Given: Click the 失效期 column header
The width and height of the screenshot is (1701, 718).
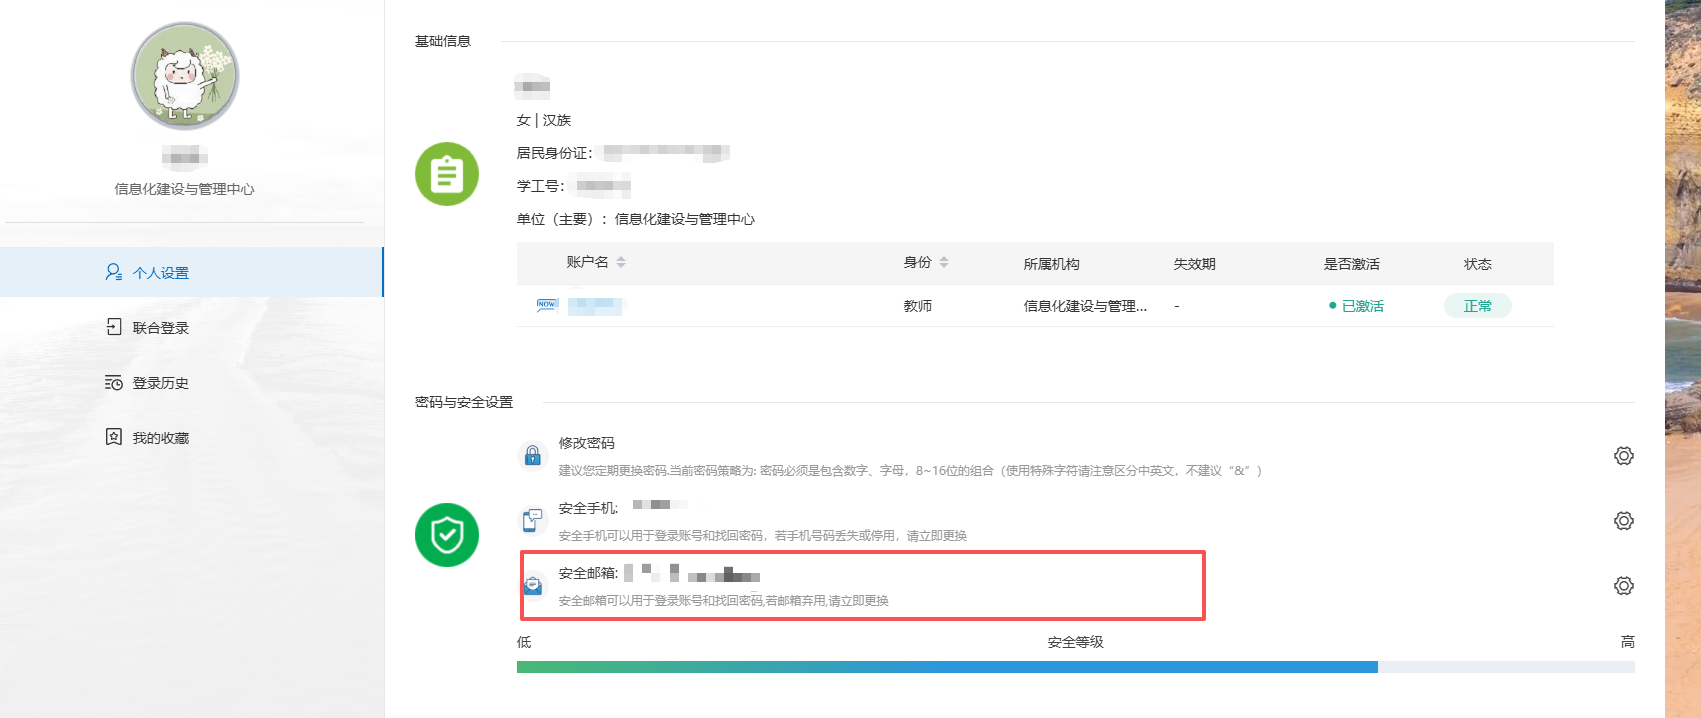Looking at the screenshot, I should [1195, 264].
